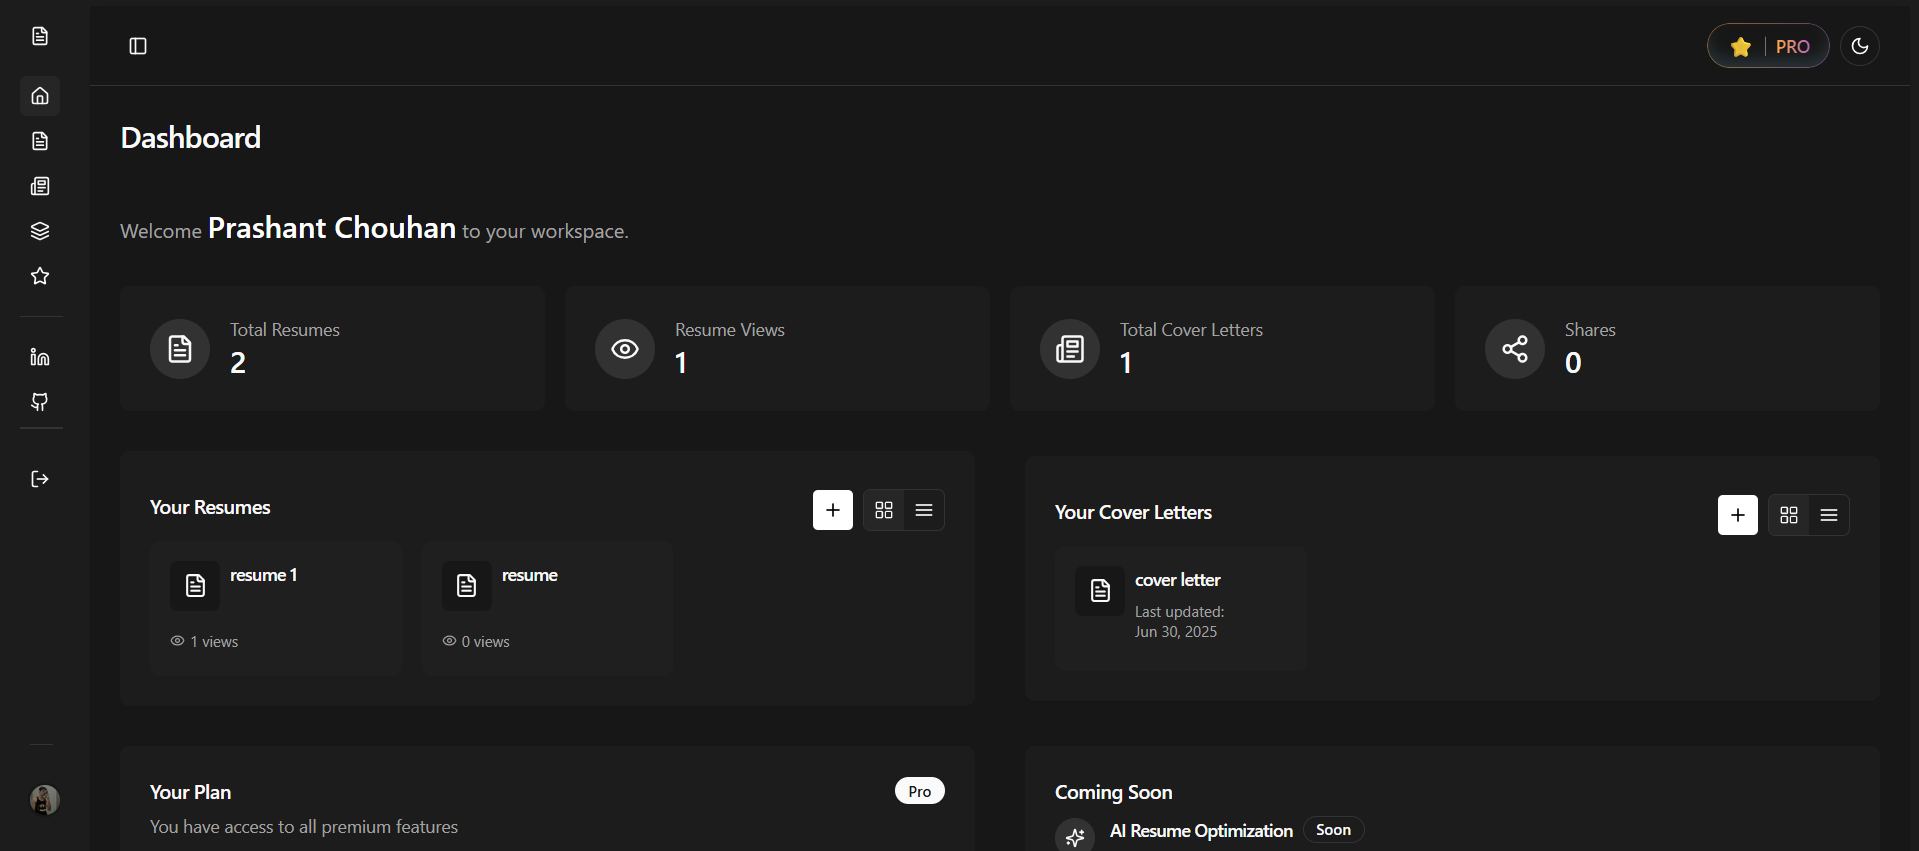Click the 'AI Resume Optimization' label
The image size is (1919, 851).
coord(1201,831)
